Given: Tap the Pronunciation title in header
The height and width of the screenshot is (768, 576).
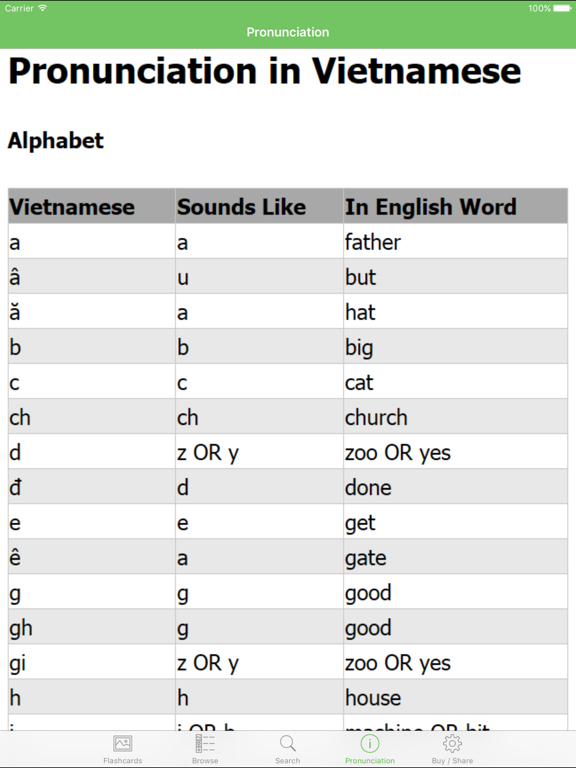Looking at the screenshot, I should click(x=288, y=32).
